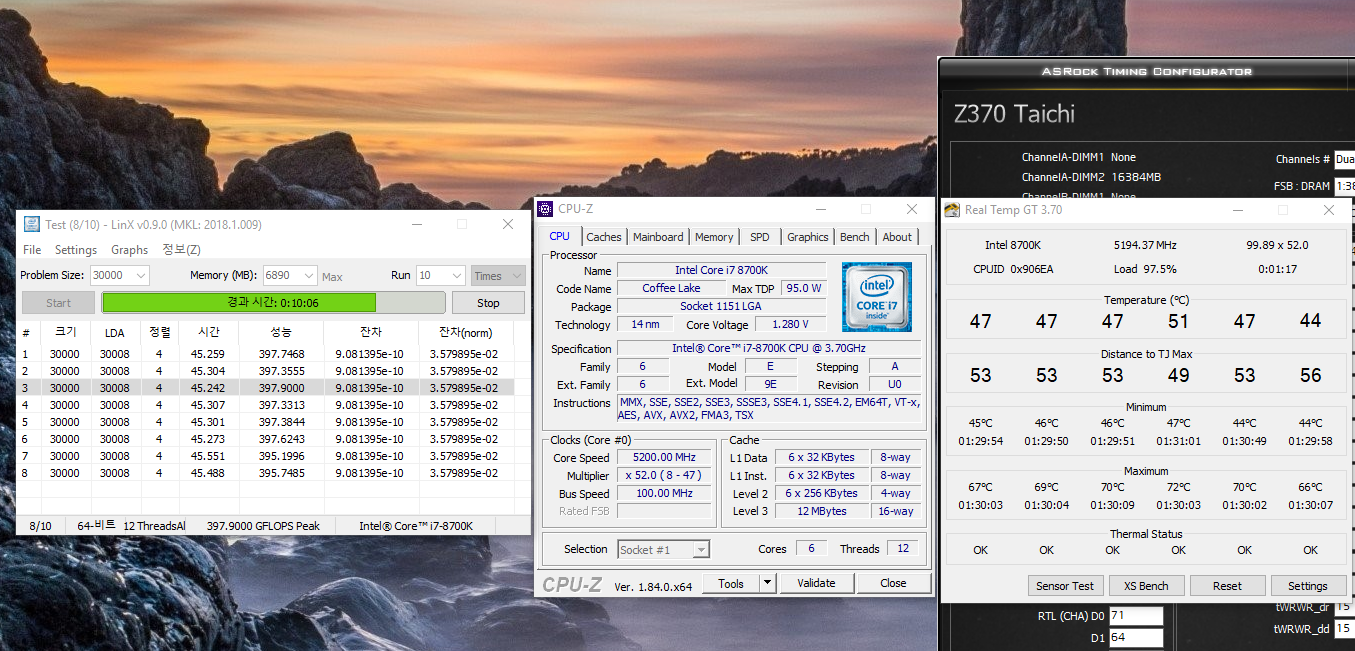This screenshot has width=1355, height=651.
Task: Open the Times dropdown in LinX
Action: click(x=497, y=276)
